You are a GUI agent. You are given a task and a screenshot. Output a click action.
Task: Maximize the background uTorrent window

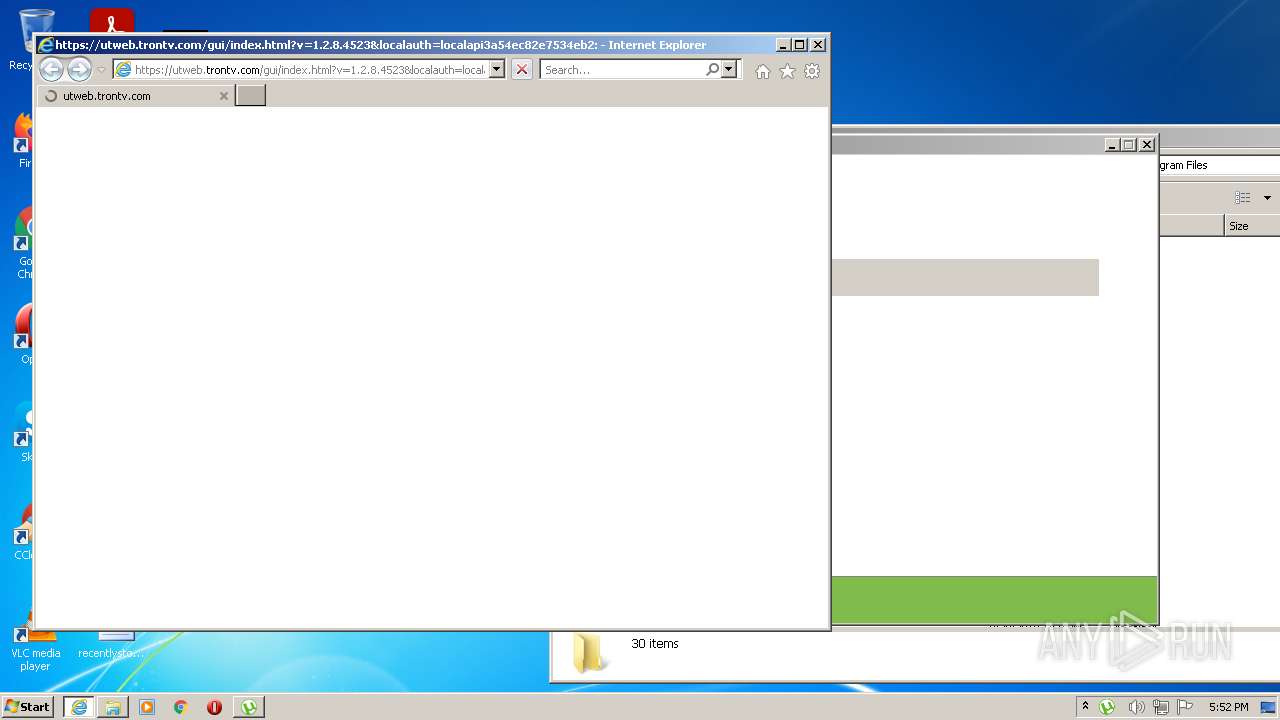(x=1129, y=145)
